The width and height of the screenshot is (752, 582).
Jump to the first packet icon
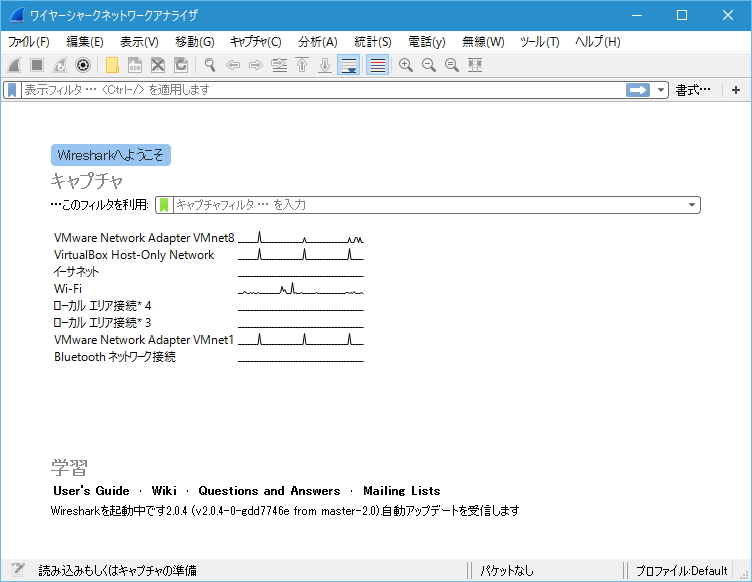(x=302, y=65)
